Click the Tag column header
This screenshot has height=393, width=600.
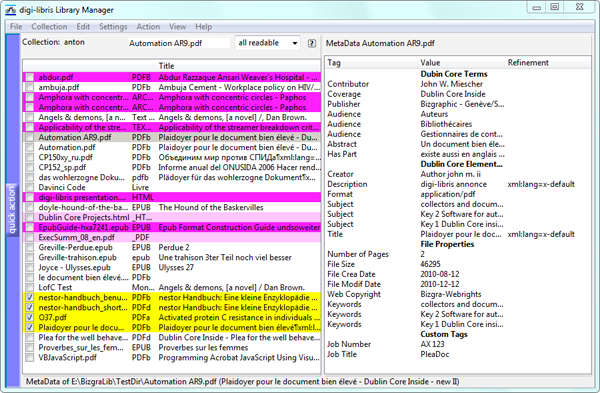(x=334, y=63)
